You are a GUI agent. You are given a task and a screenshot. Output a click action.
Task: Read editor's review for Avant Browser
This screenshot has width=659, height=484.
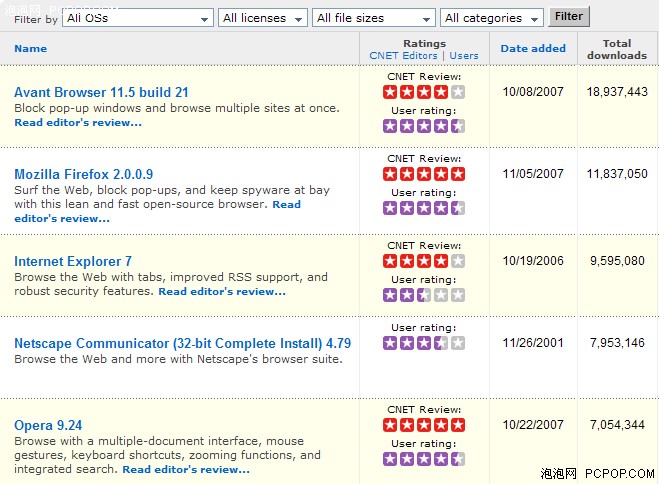pyautogui.click(x=78, y=122)
